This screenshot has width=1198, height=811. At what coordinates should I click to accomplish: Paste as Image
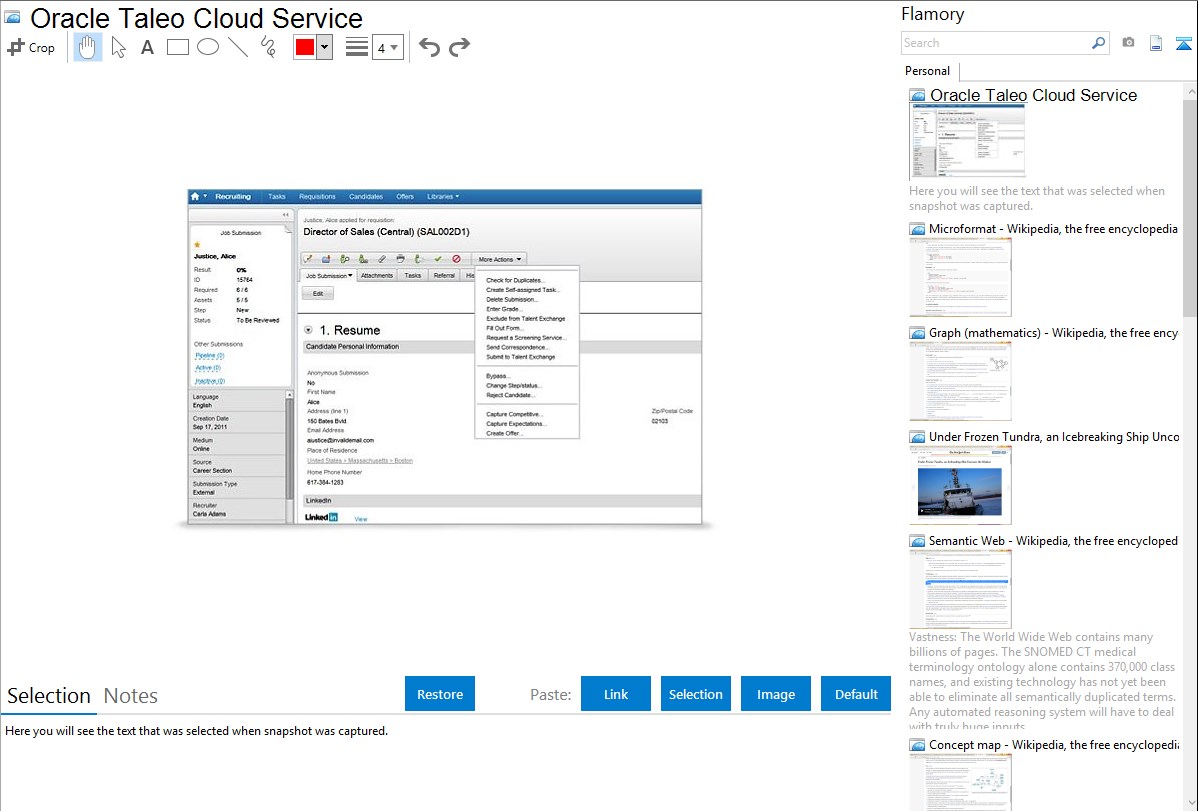pos(775,694)
